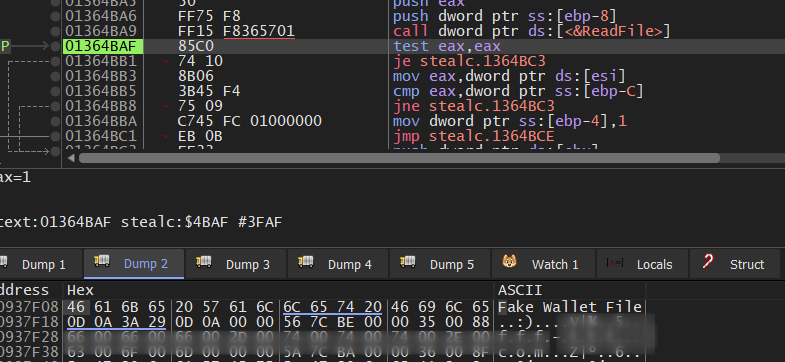Open the Watch 1 tab dog icon
The image size is (785, 362).
point(510,262)
